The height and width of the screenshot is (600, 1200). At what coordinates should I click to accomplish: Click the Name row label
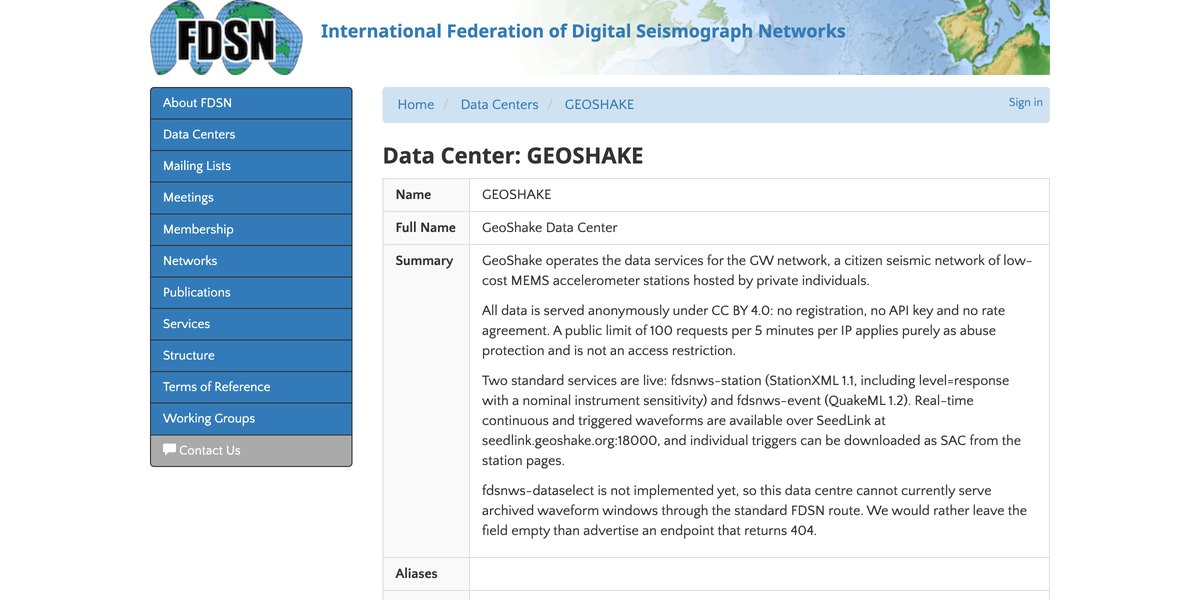point(413,195)
